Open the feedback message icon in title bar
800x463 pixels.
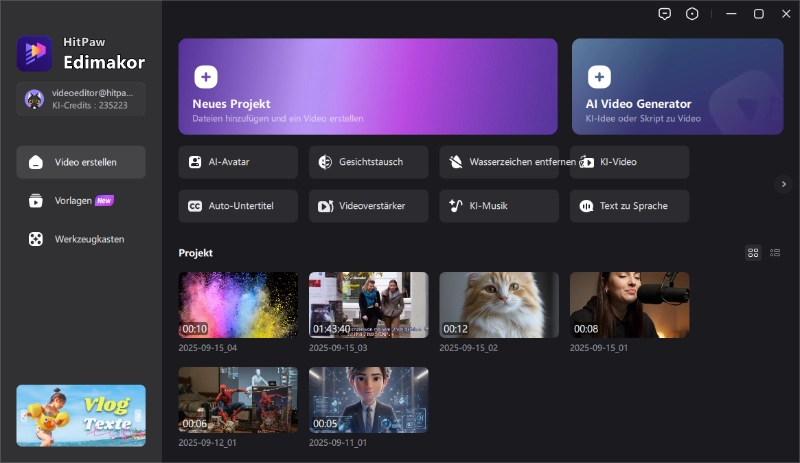coord(664,14)
